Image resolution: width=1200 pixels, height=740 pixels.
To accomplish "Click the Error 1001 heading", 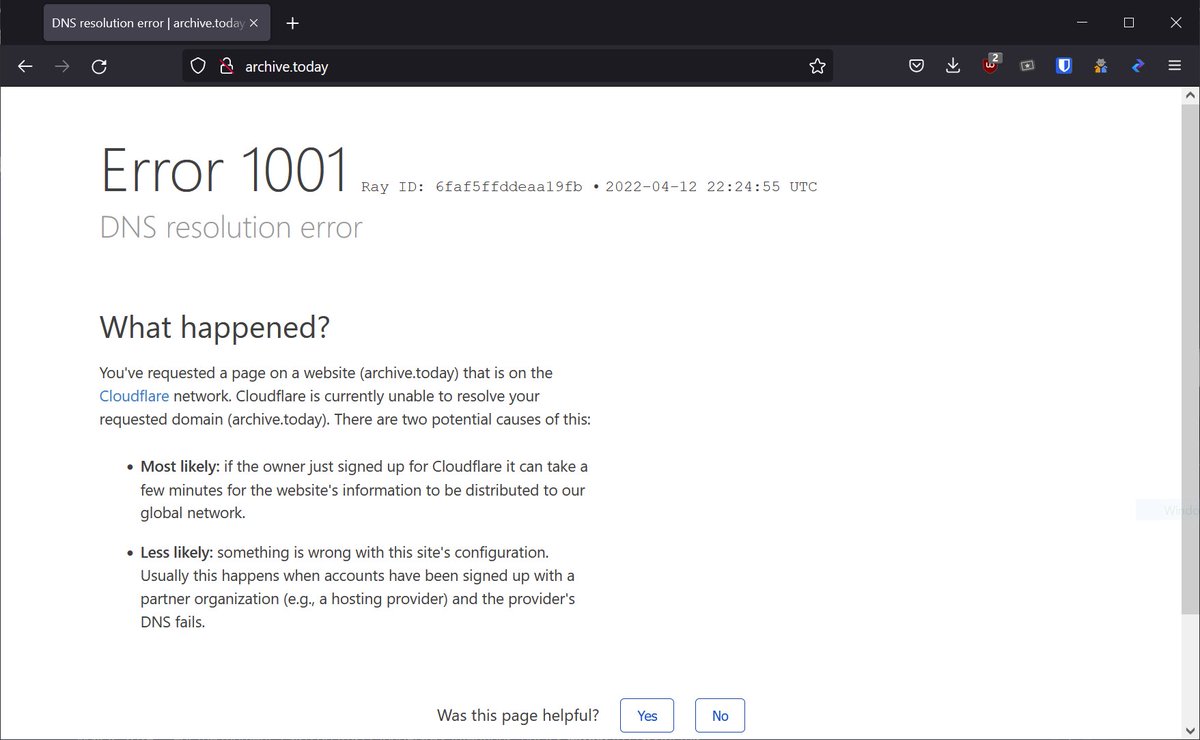I will coord(225,170).
